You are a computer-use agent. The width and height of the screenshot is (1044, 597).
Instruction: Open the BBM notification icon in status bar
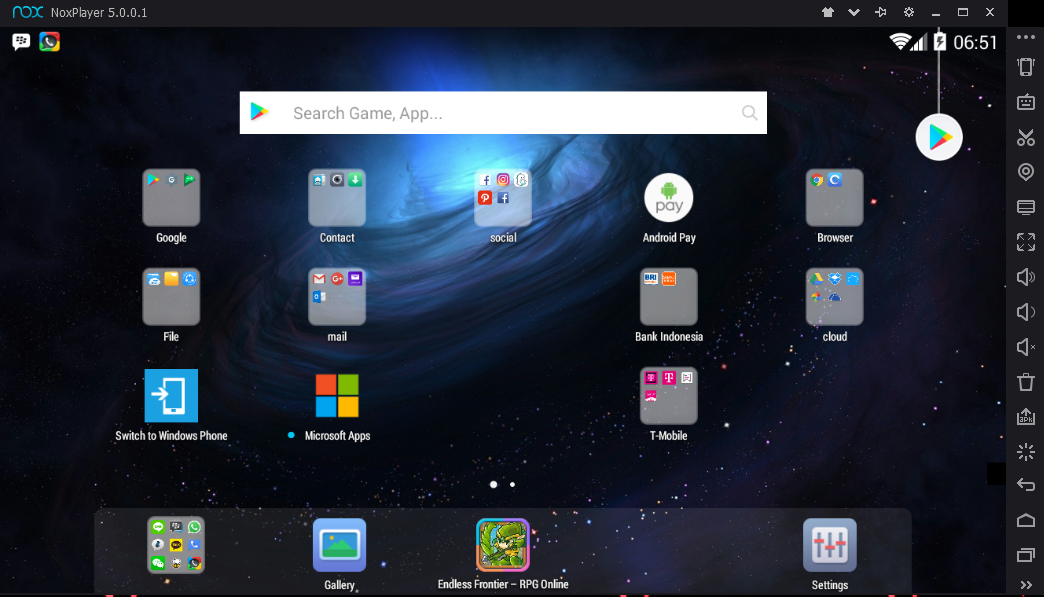pos(21,42)
